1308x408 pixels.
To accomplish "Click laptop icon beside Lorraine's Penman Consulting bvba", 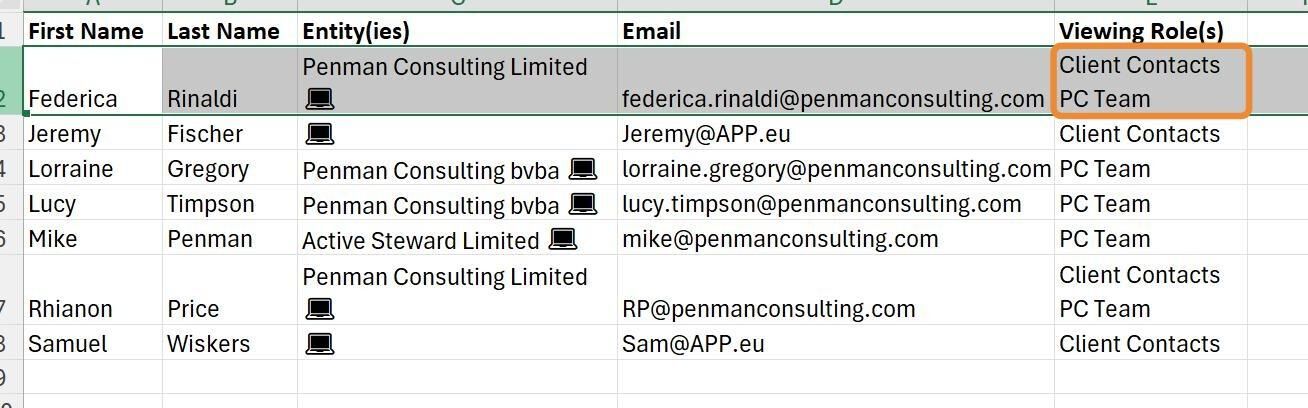I will coord(582,169).
